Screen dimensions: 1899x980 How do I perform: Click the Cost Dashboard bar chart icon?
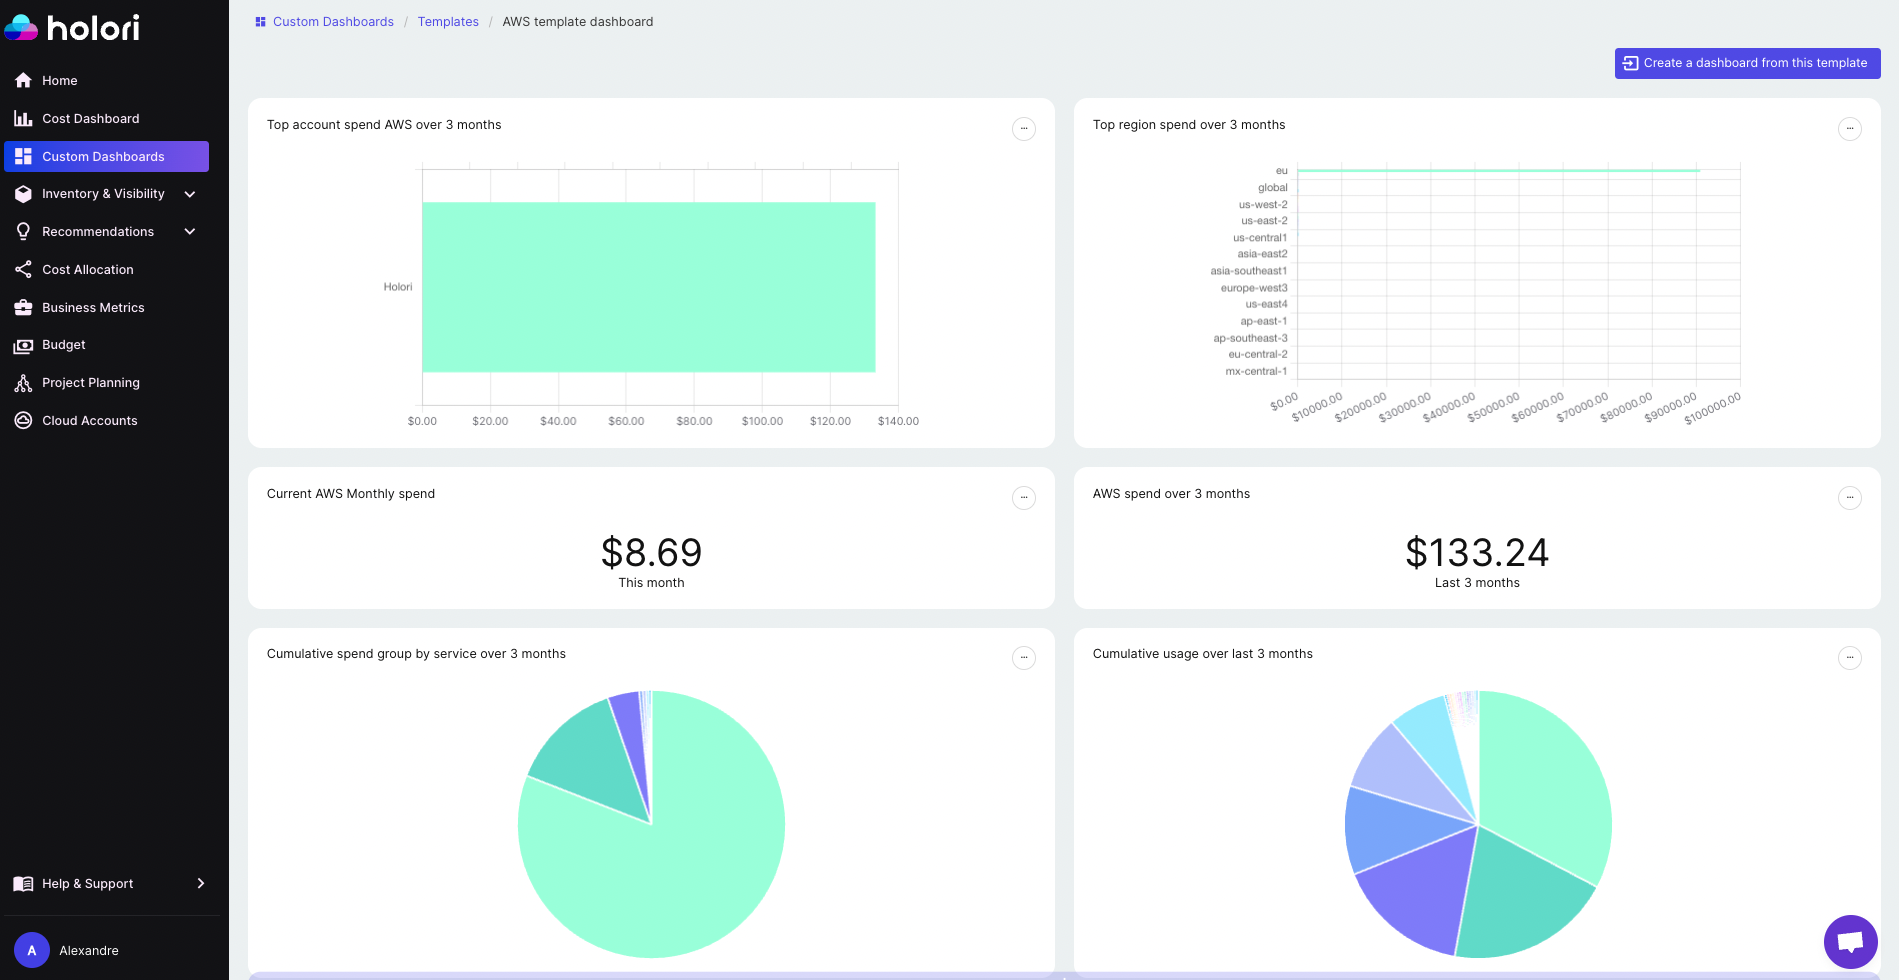tap(23, 118)
